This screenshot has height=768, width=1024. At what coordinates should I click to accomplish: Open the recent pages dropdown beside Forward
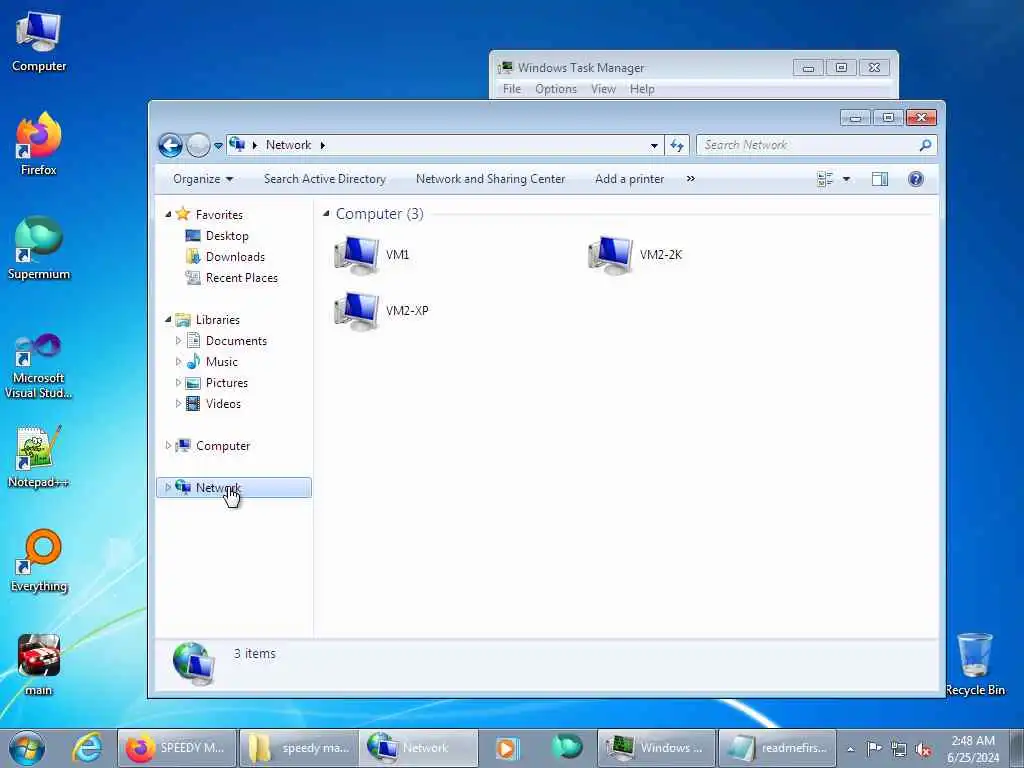(x=218, y=146)
